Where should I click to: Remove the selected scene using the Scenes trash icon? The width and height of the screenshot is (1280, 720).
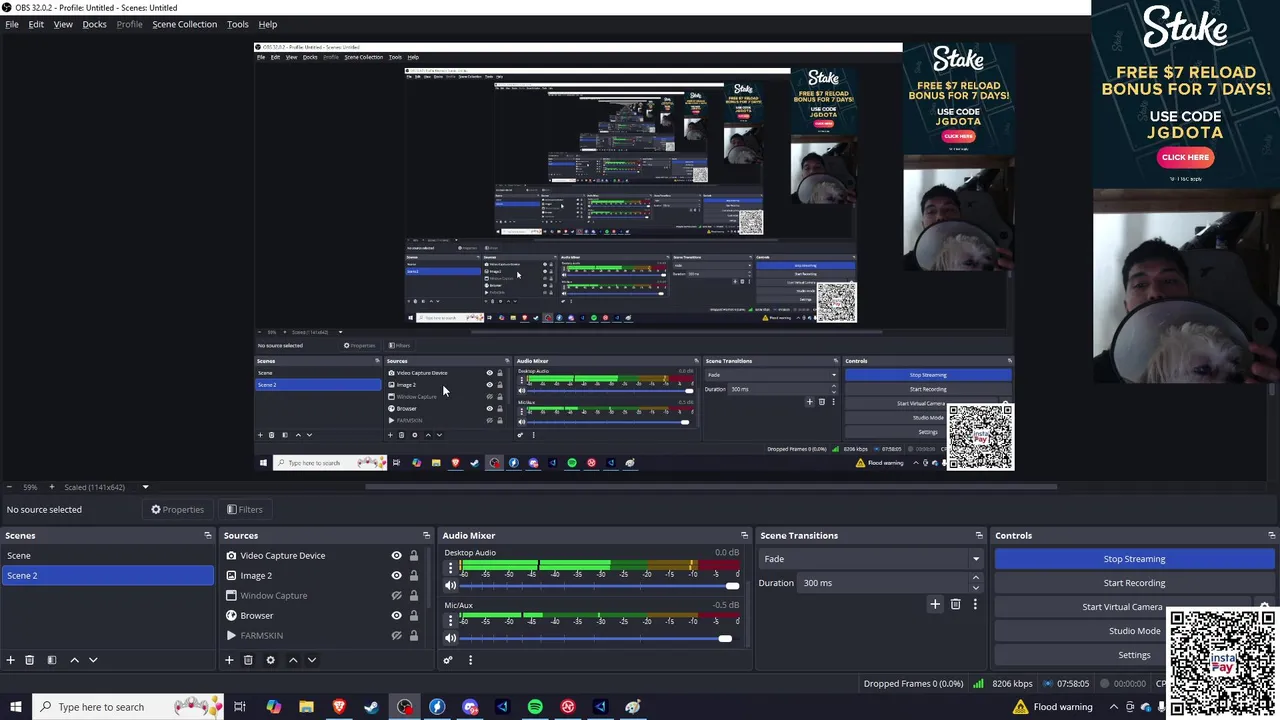point(30,660)
